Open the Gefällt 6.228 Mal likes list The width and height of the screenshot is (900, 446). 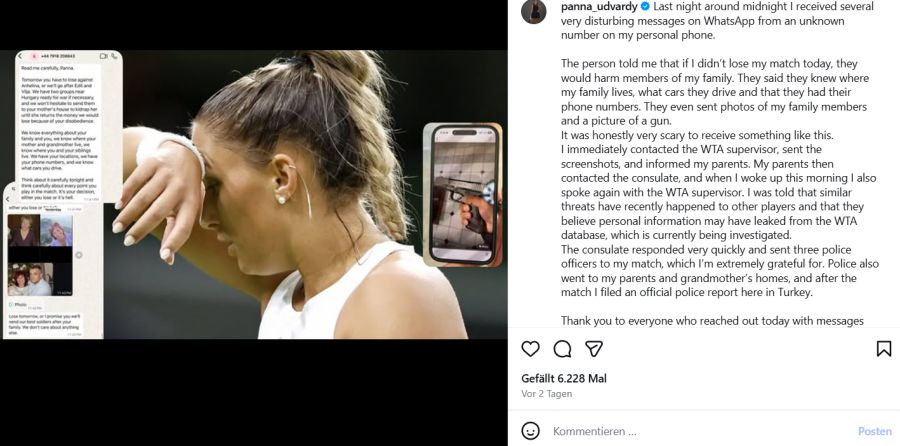point(564,378)
